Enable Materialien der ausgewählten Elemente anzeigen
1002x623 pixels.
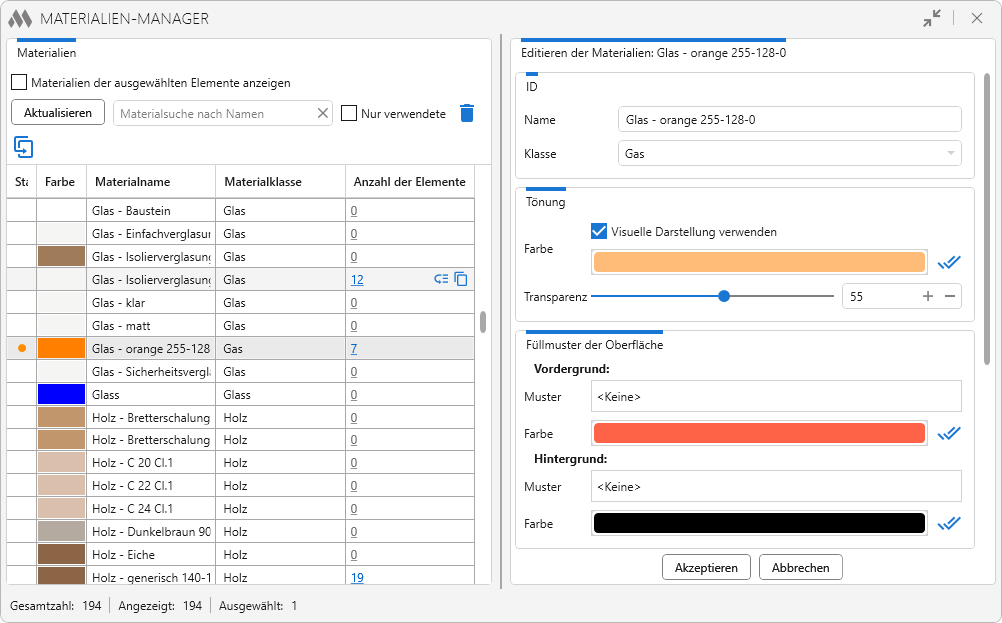coord(19,82)
